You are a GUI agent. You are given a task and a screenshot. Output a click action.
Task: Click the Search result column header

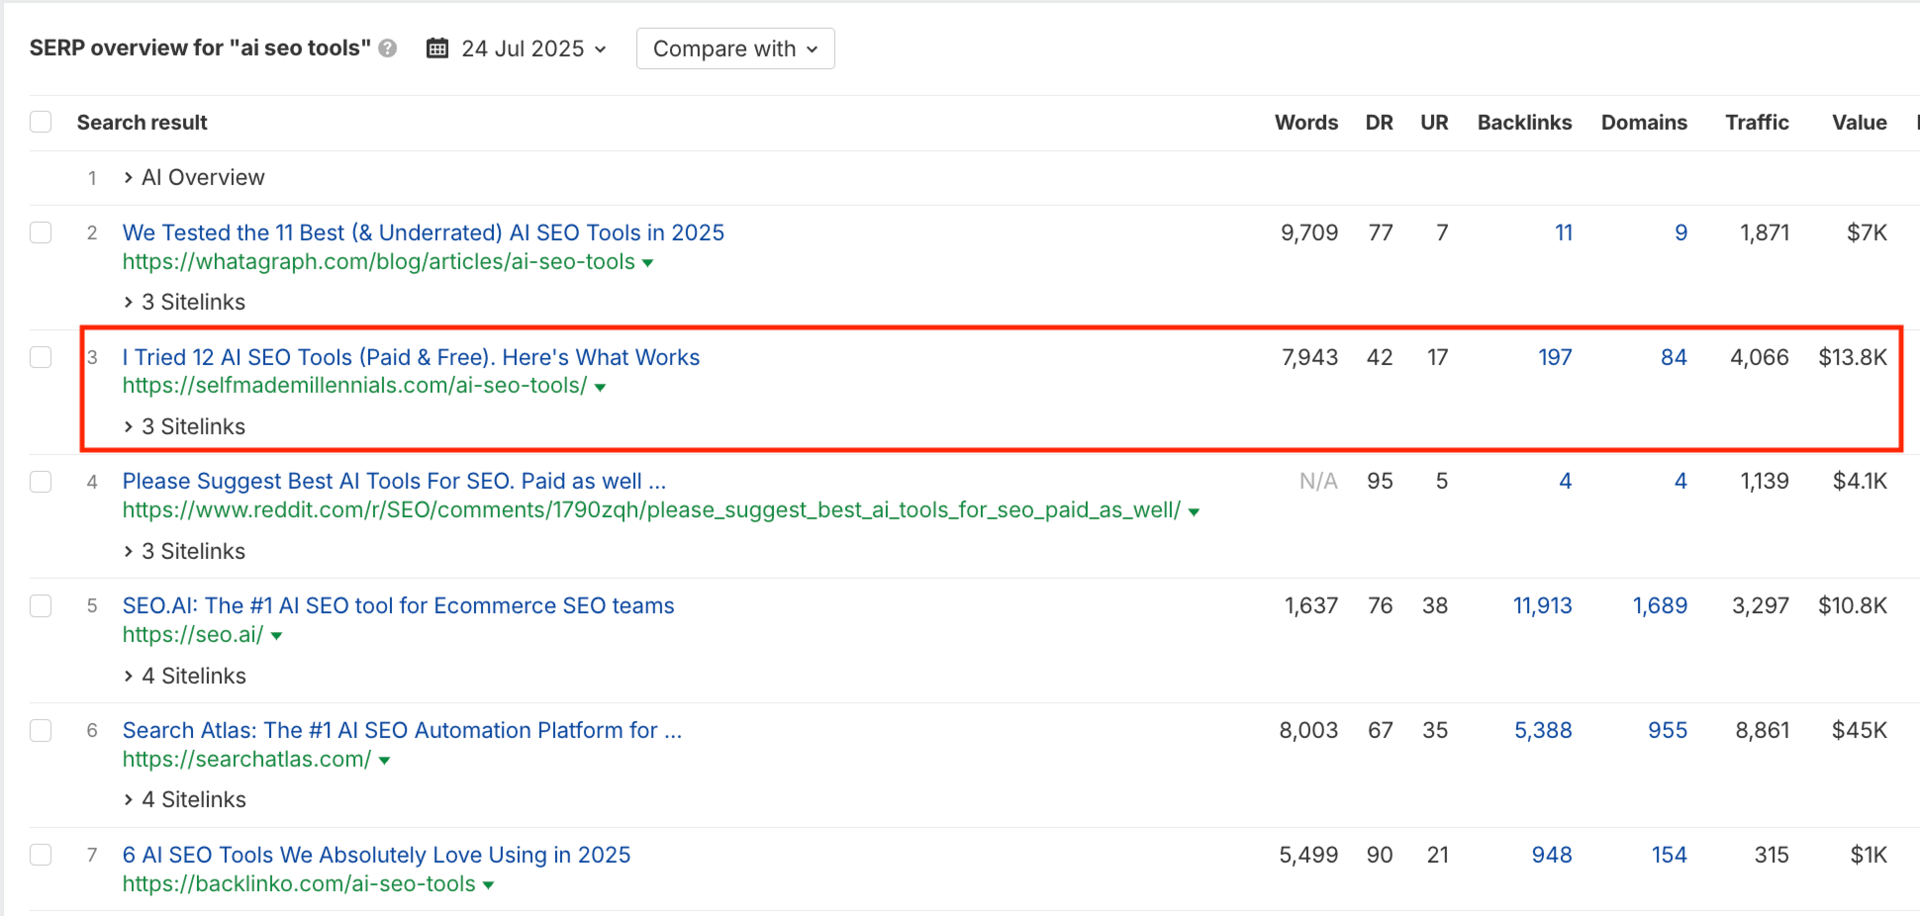click(142, 122)
